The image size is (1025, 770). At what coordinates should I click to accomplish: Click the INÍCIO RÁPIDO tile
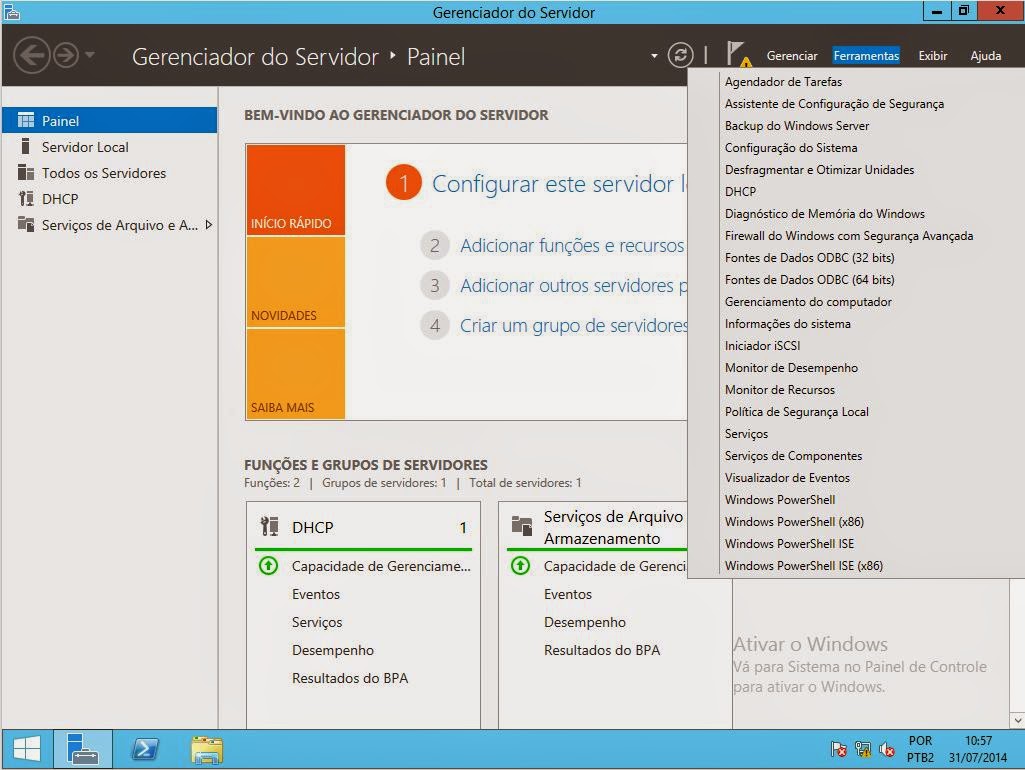tap(295, 190)
